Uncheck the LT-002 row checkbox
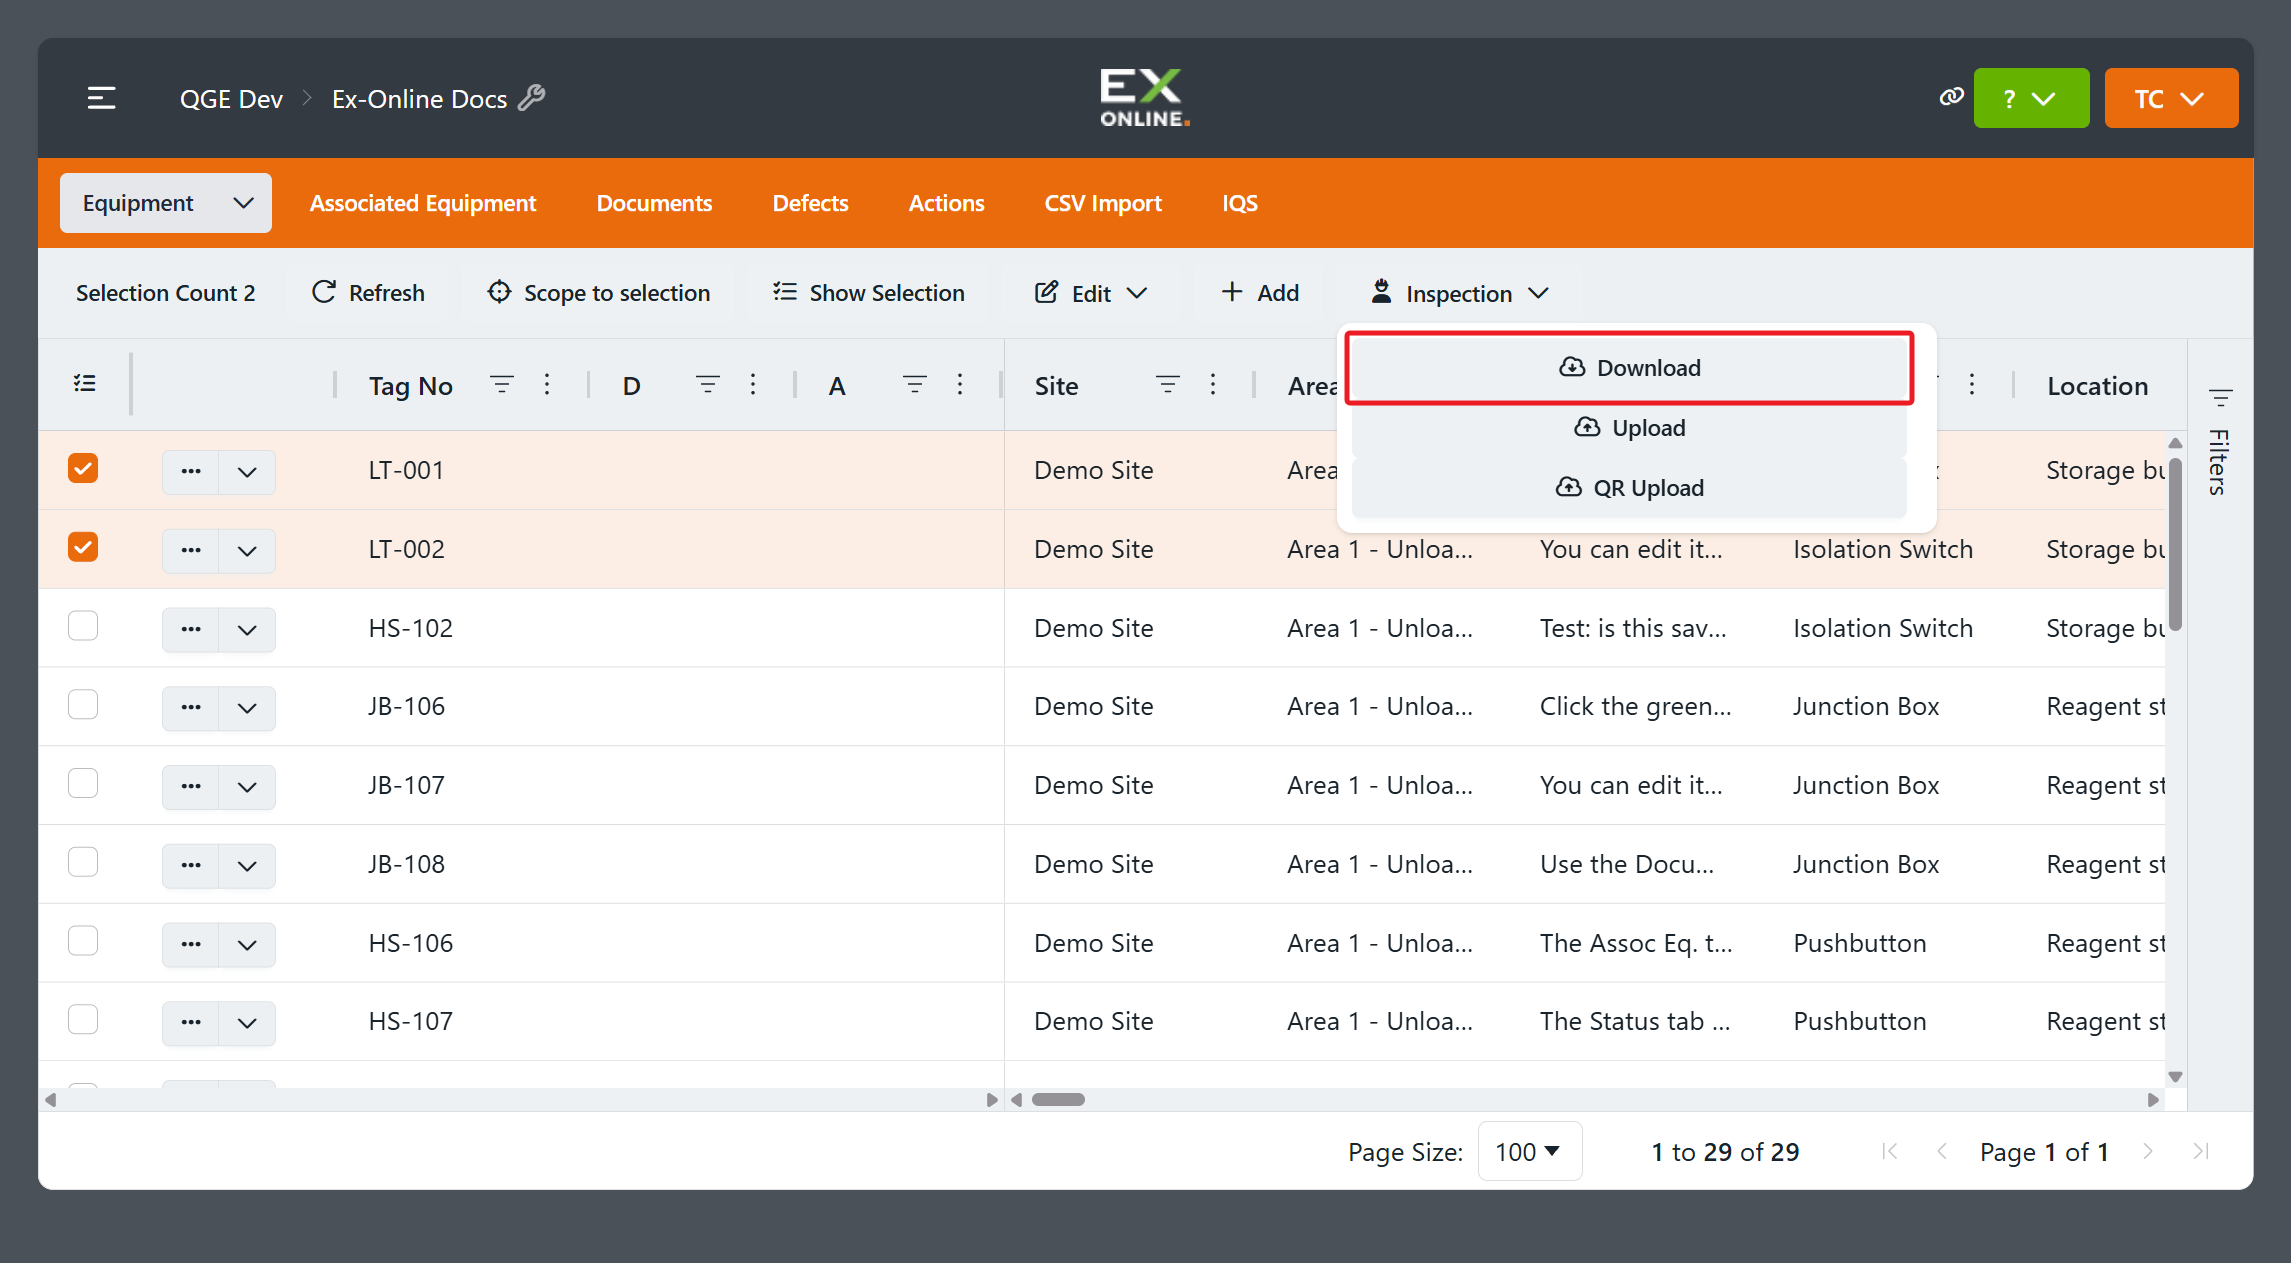Screen dimensions: 2291x1263 83,547
